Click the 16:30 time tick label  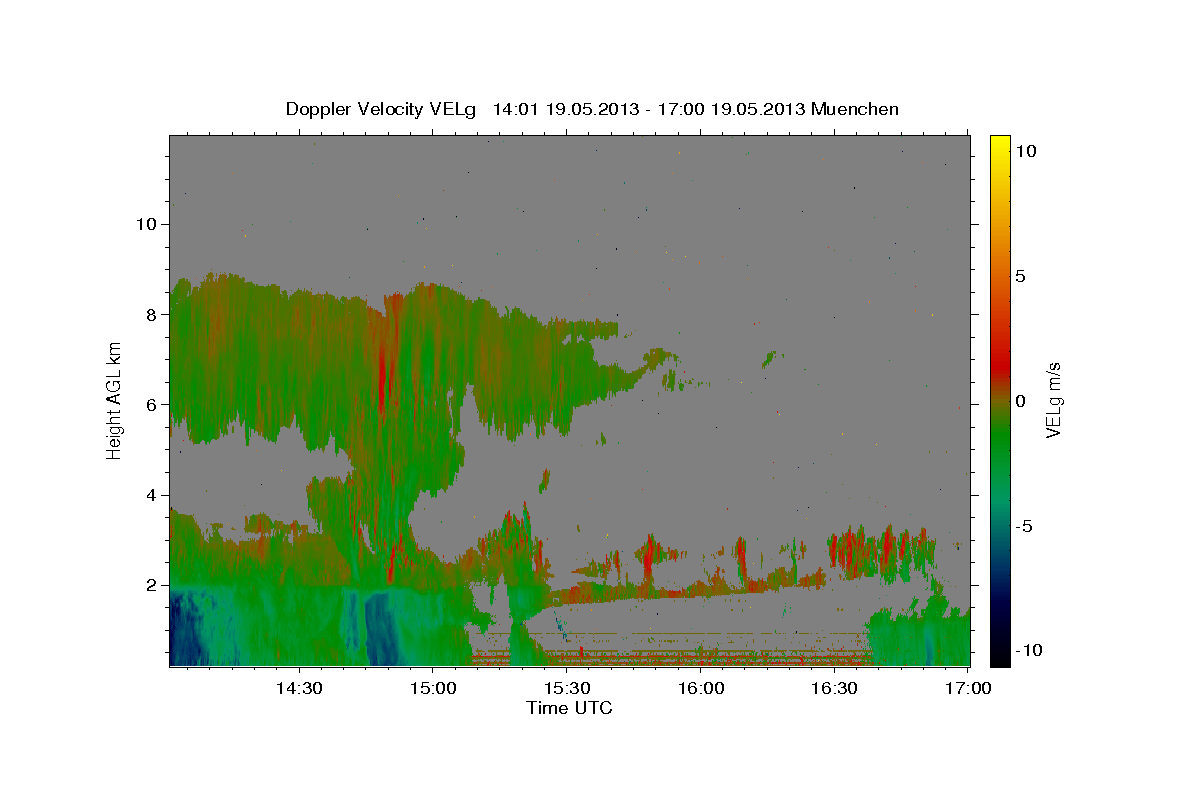pyautogui.click(x=835, y=688)
